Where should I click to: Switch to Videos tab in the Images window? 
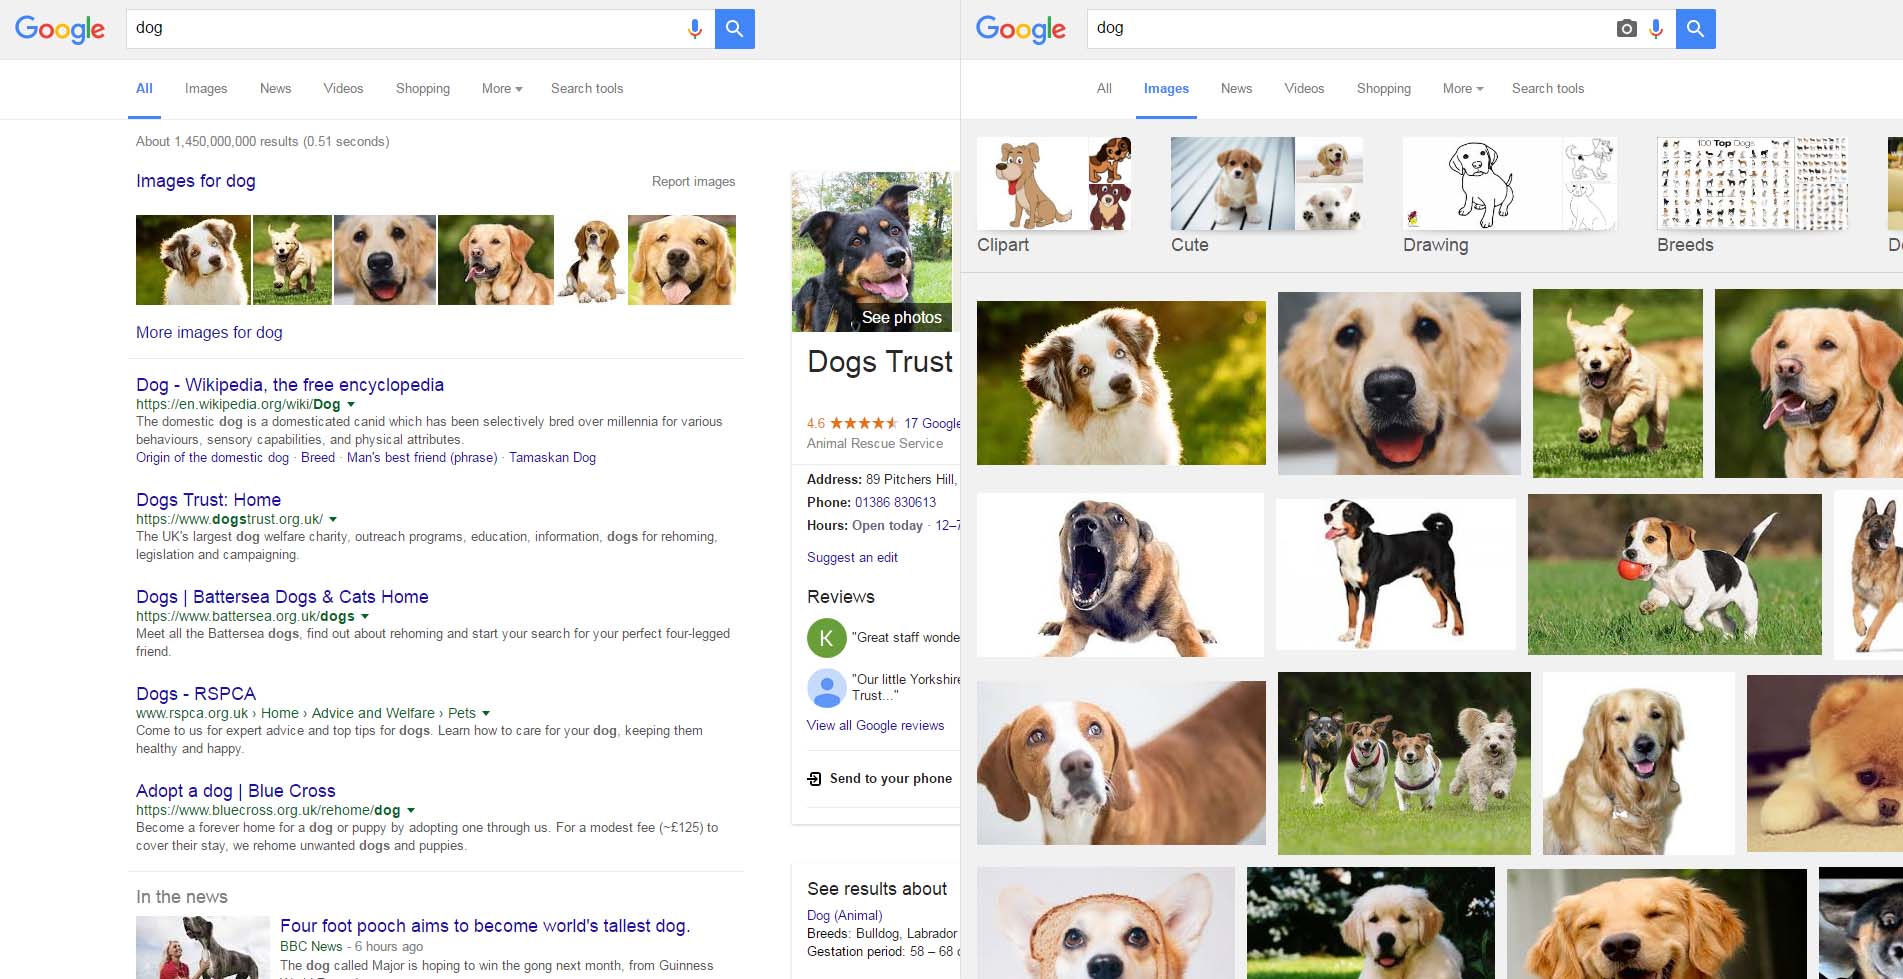click(x=1304, y=88)
